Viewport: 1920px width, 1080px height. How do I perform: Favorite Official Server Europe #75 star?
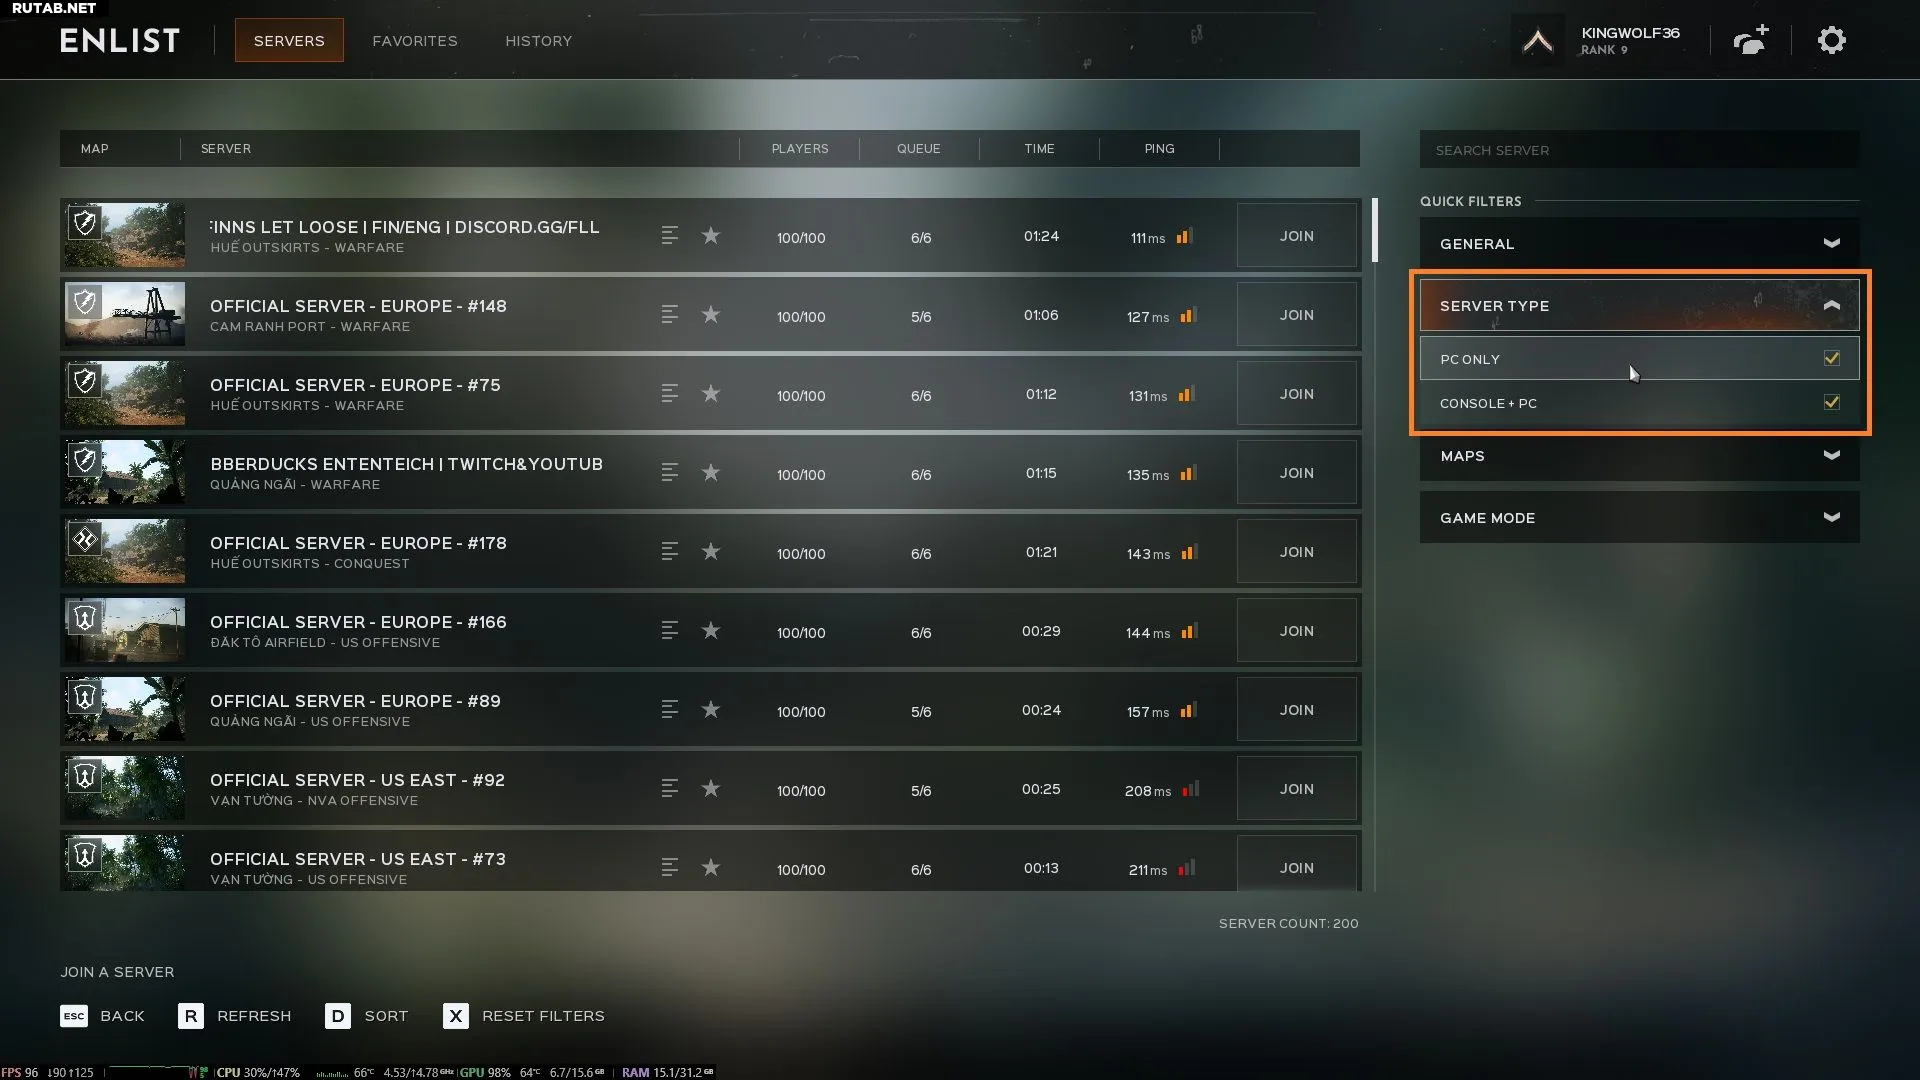(711, 394)
